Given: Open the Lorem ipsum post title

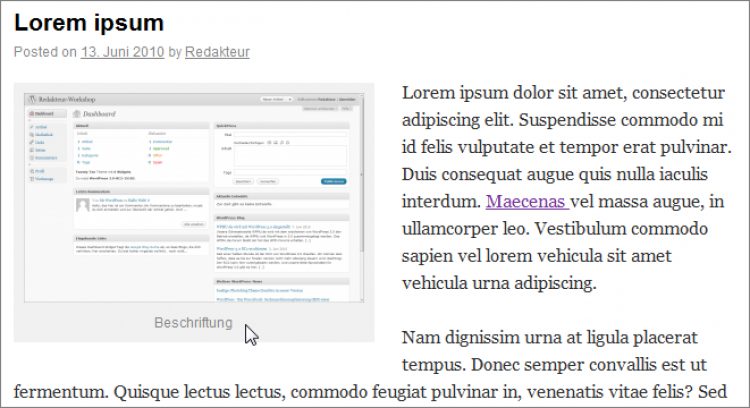Looking at the screenshot, I should (89, 23).
